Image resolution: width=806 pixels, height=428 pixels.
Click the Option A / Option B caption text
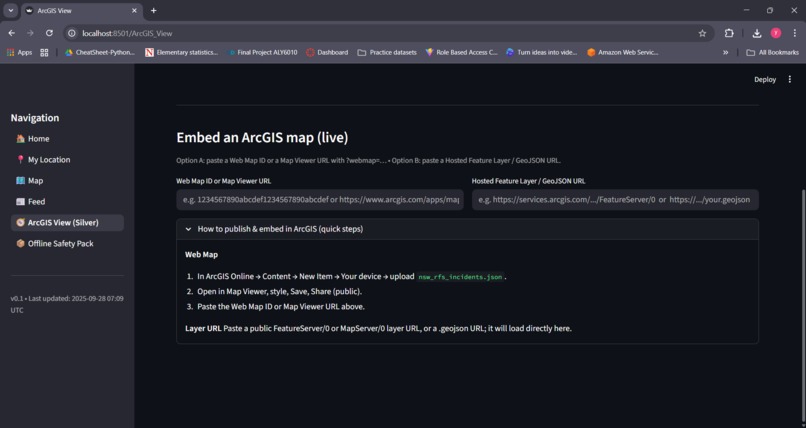tap(368, 160)
